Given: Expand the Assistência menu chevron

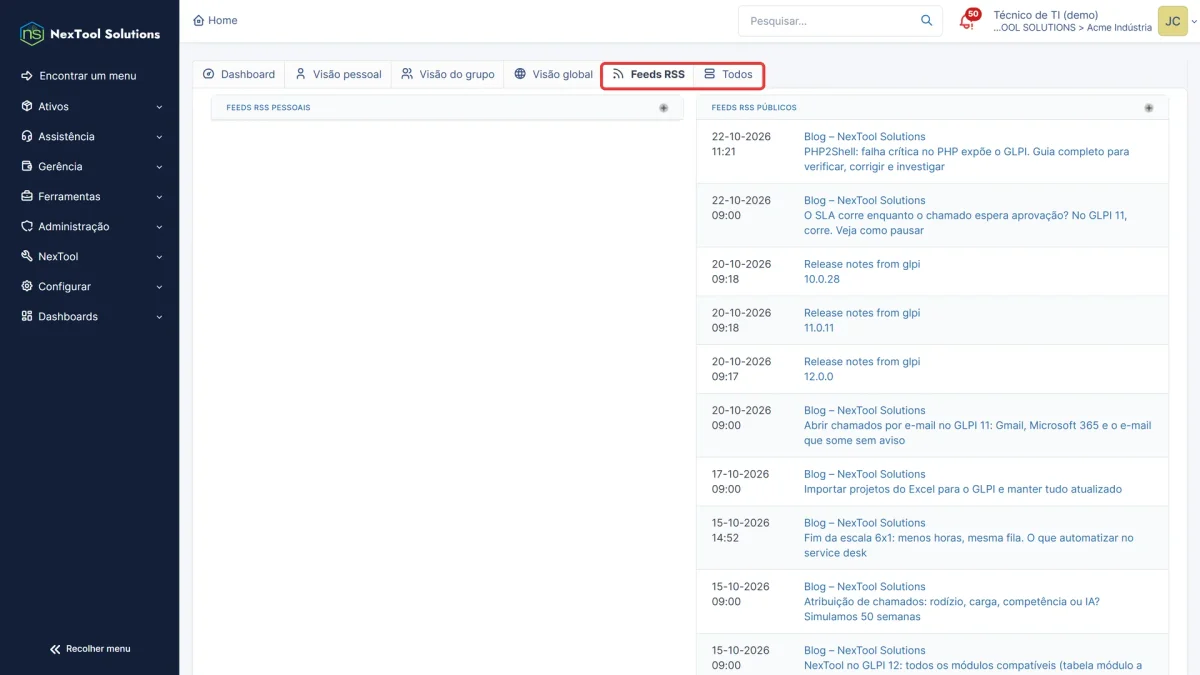Looking at the screenshot, I should click(159, 137).
